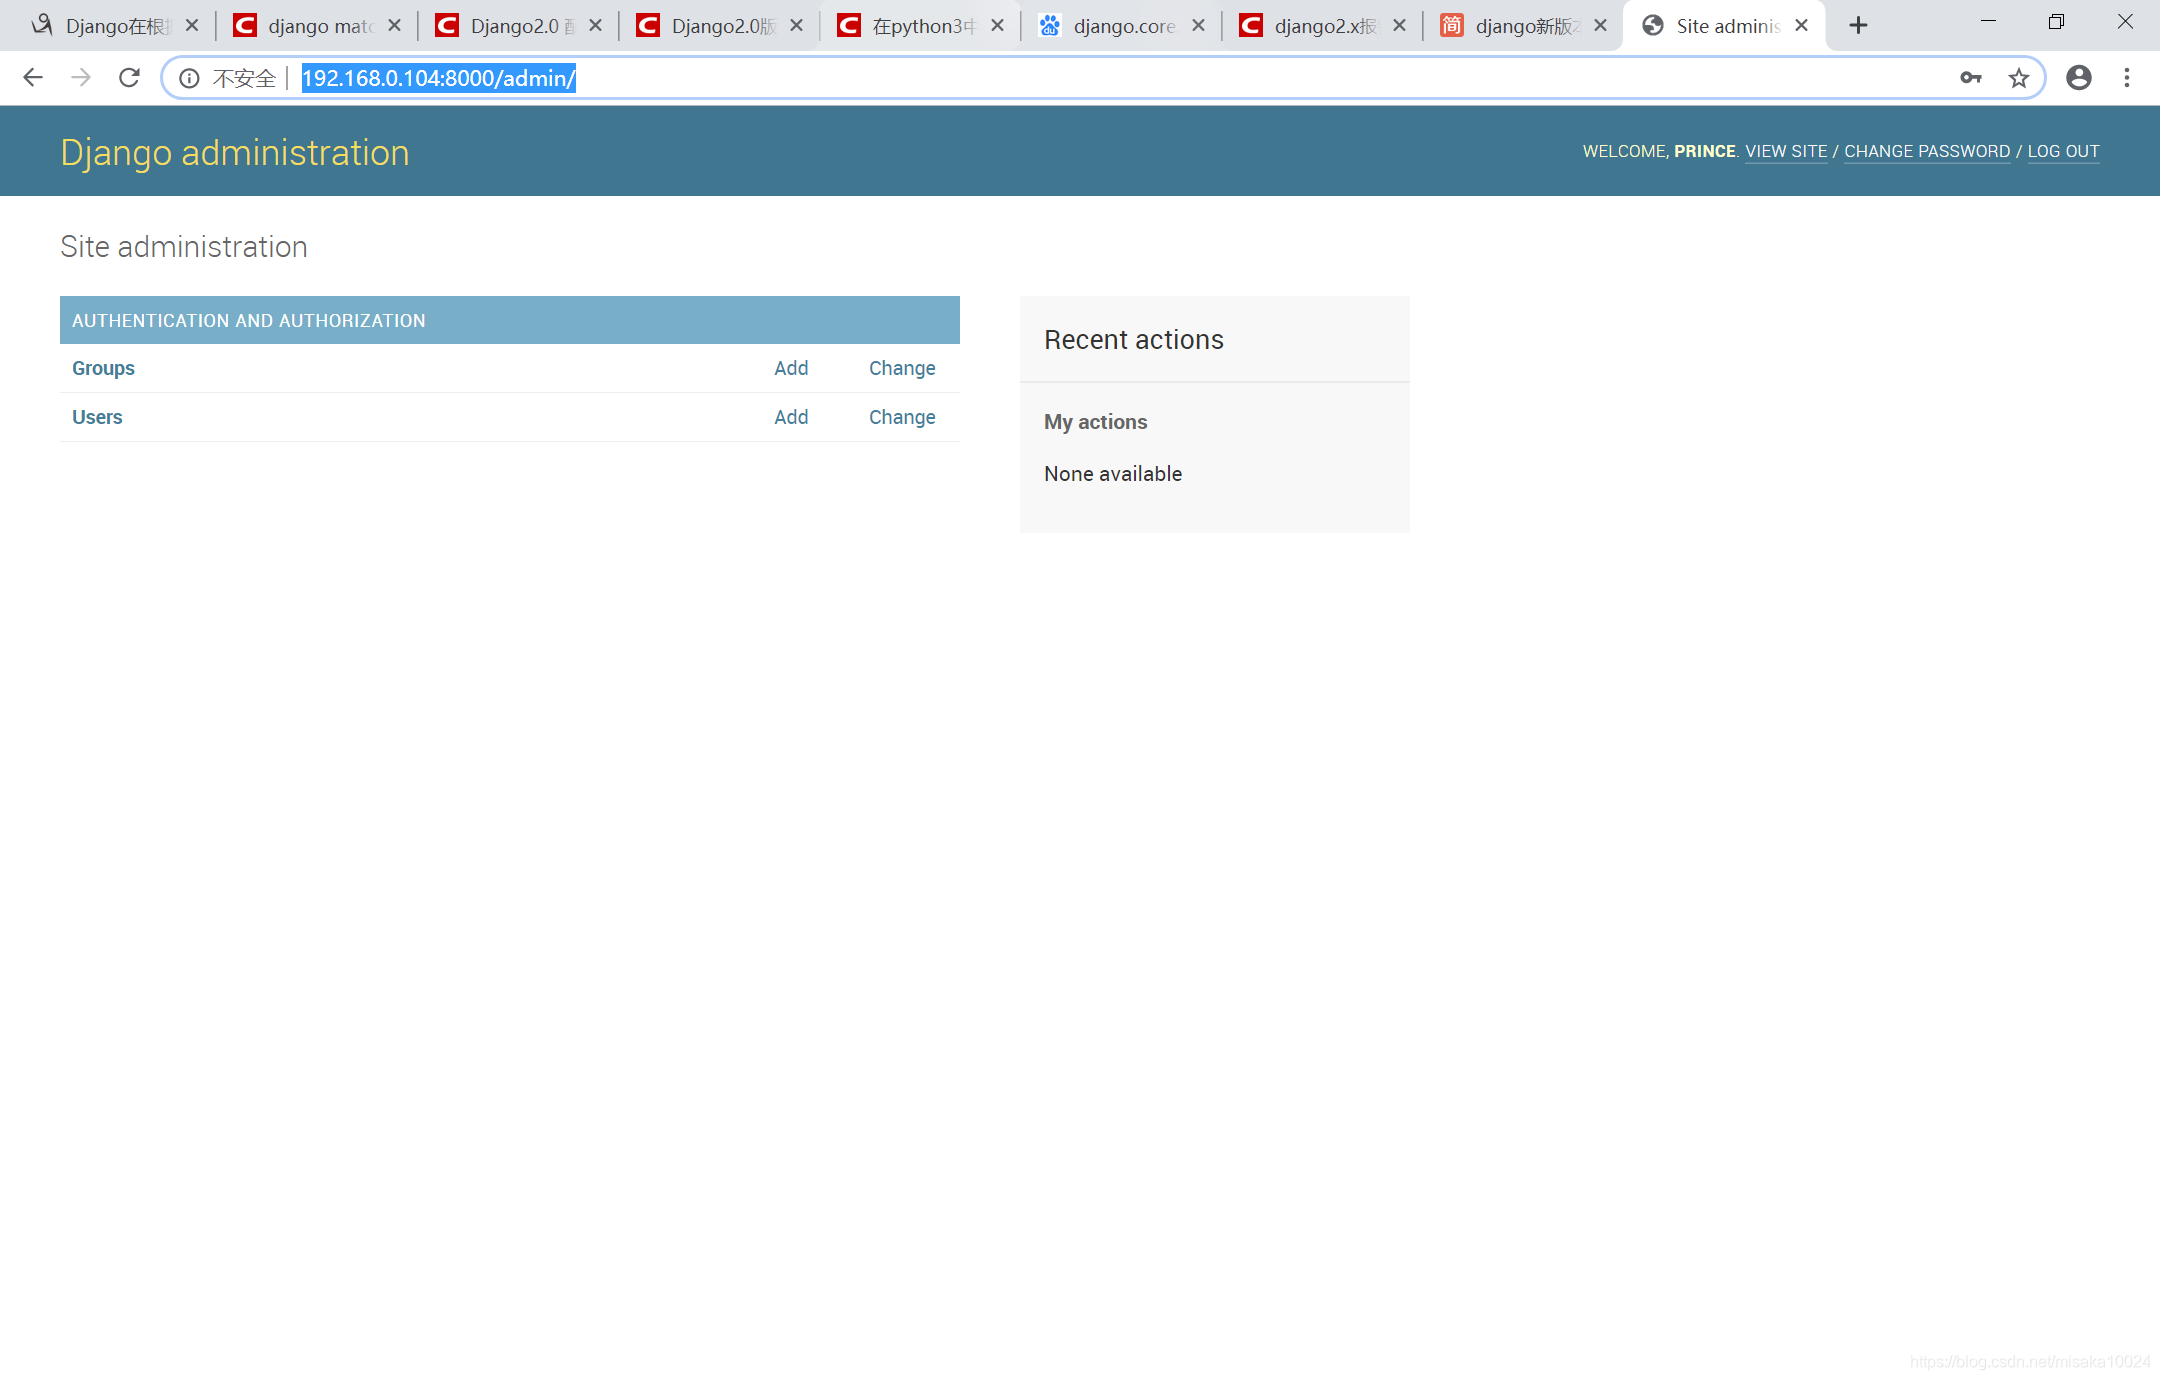Click Change next to Users
The image size is (2160, 1380).
click(x=902, y=417)
